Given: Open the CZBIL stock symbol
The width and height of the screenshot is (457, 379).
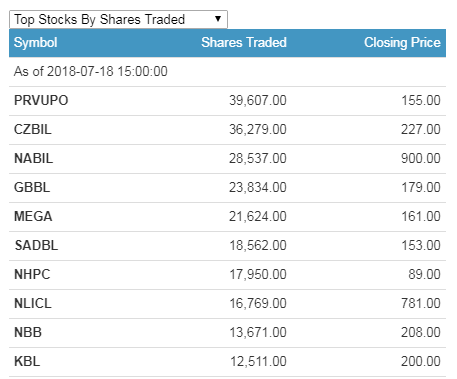Looking at the screenshot, I should 33,129.
